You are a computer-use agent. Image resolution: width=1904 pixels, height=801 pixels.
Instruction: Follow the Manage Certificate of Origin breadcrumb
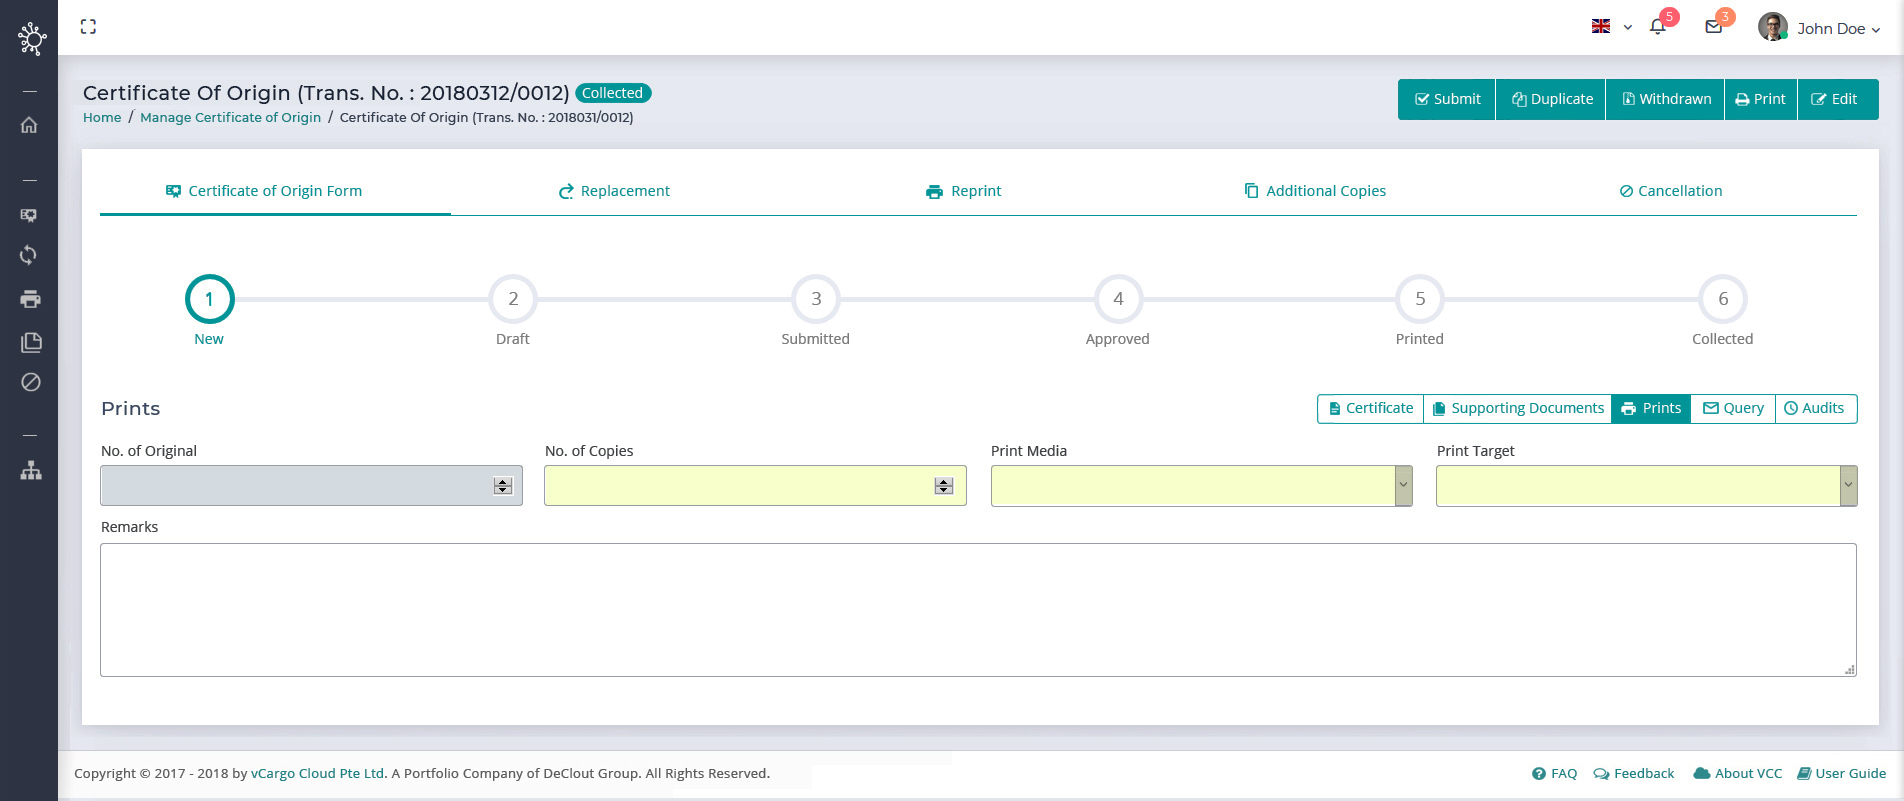tap(230, 117)
